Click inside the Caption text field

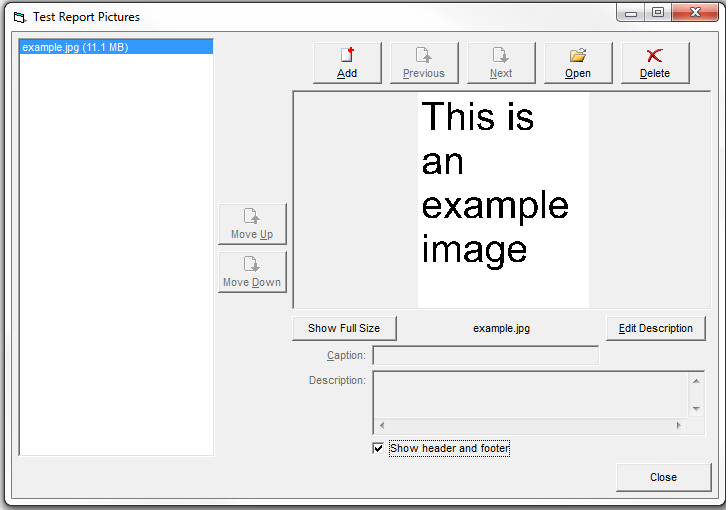pyautogui.click(x=485, y=356)
